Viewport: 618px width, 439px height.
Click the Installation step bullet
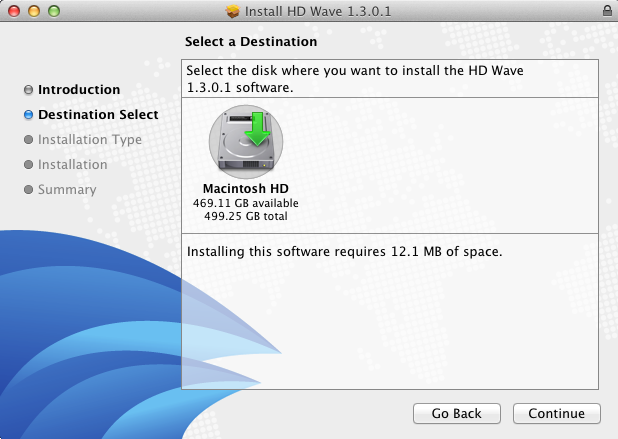(x=28, y=164)
